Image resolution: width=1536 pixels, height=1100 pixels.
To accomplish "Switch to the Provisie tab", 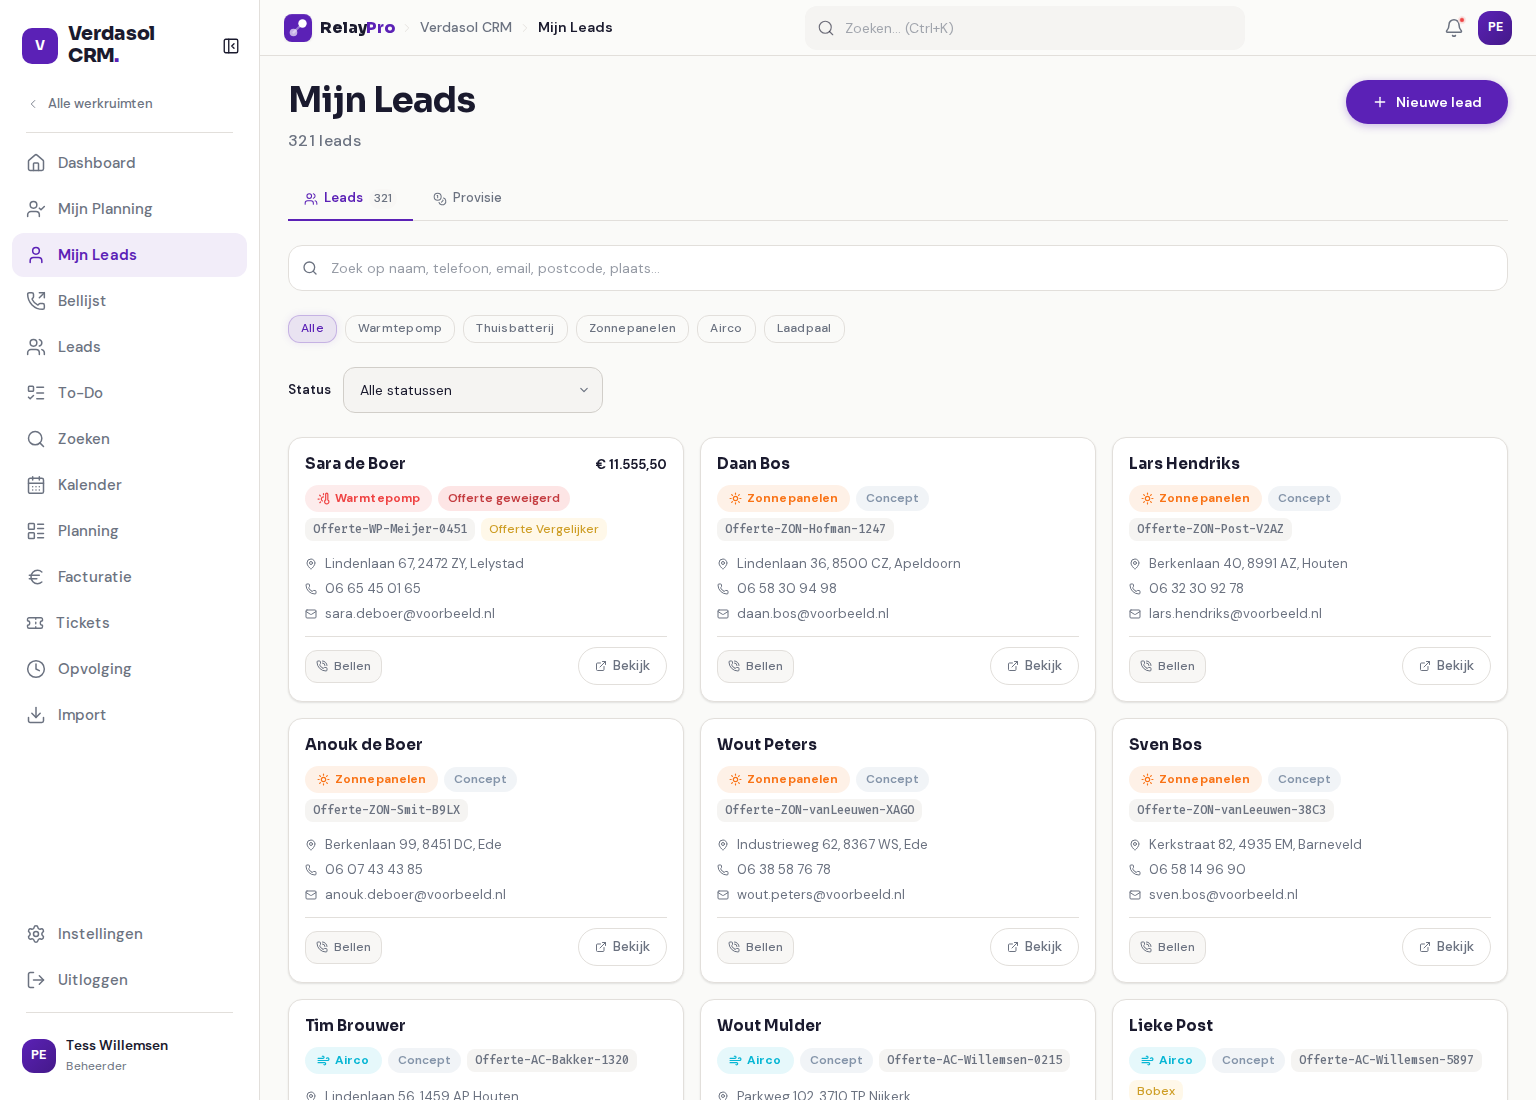I will click(467, 198).
